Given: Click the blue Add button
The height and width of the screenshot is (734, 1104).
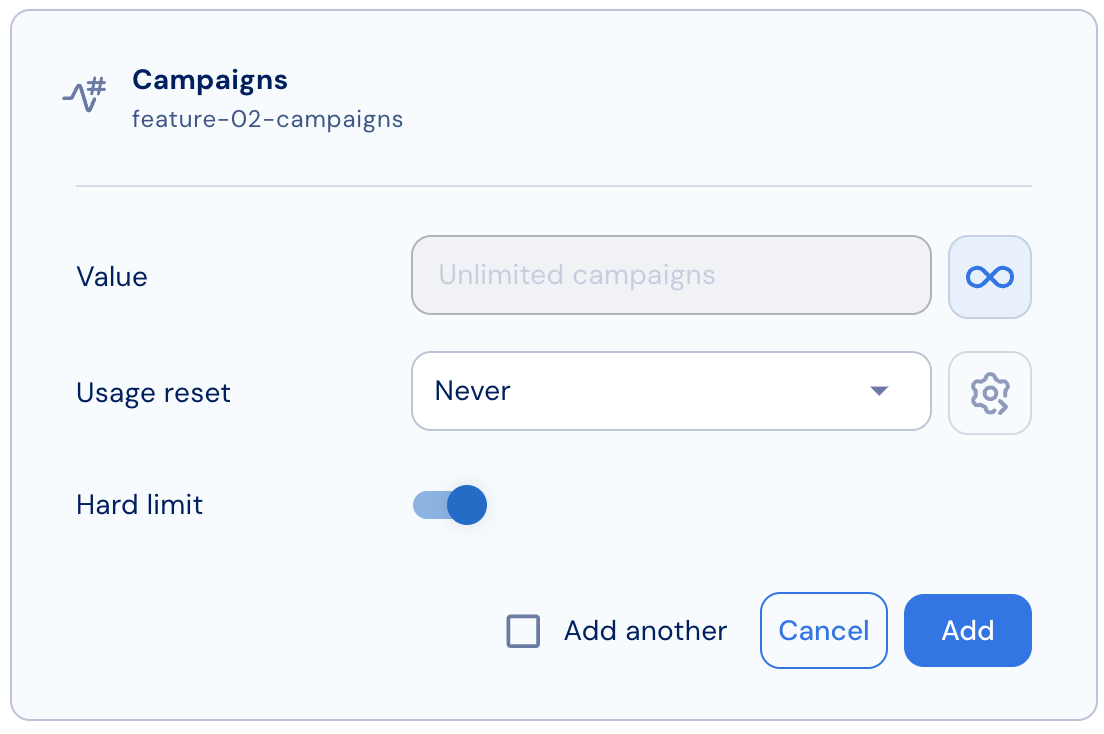Looking at the screenshot, I should coord(967,630).
